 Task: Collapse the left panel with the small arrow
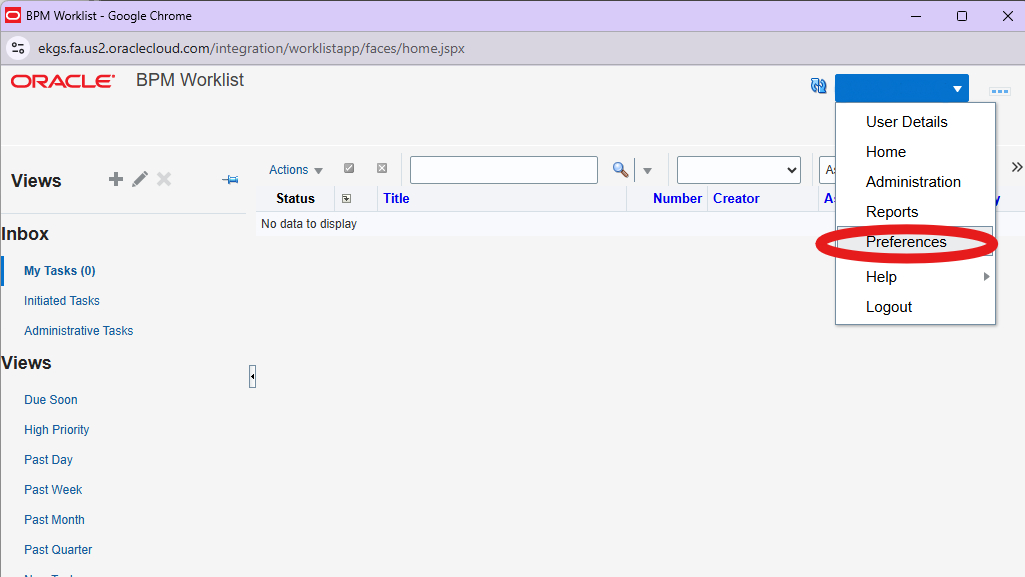click(x=252, y=376)
